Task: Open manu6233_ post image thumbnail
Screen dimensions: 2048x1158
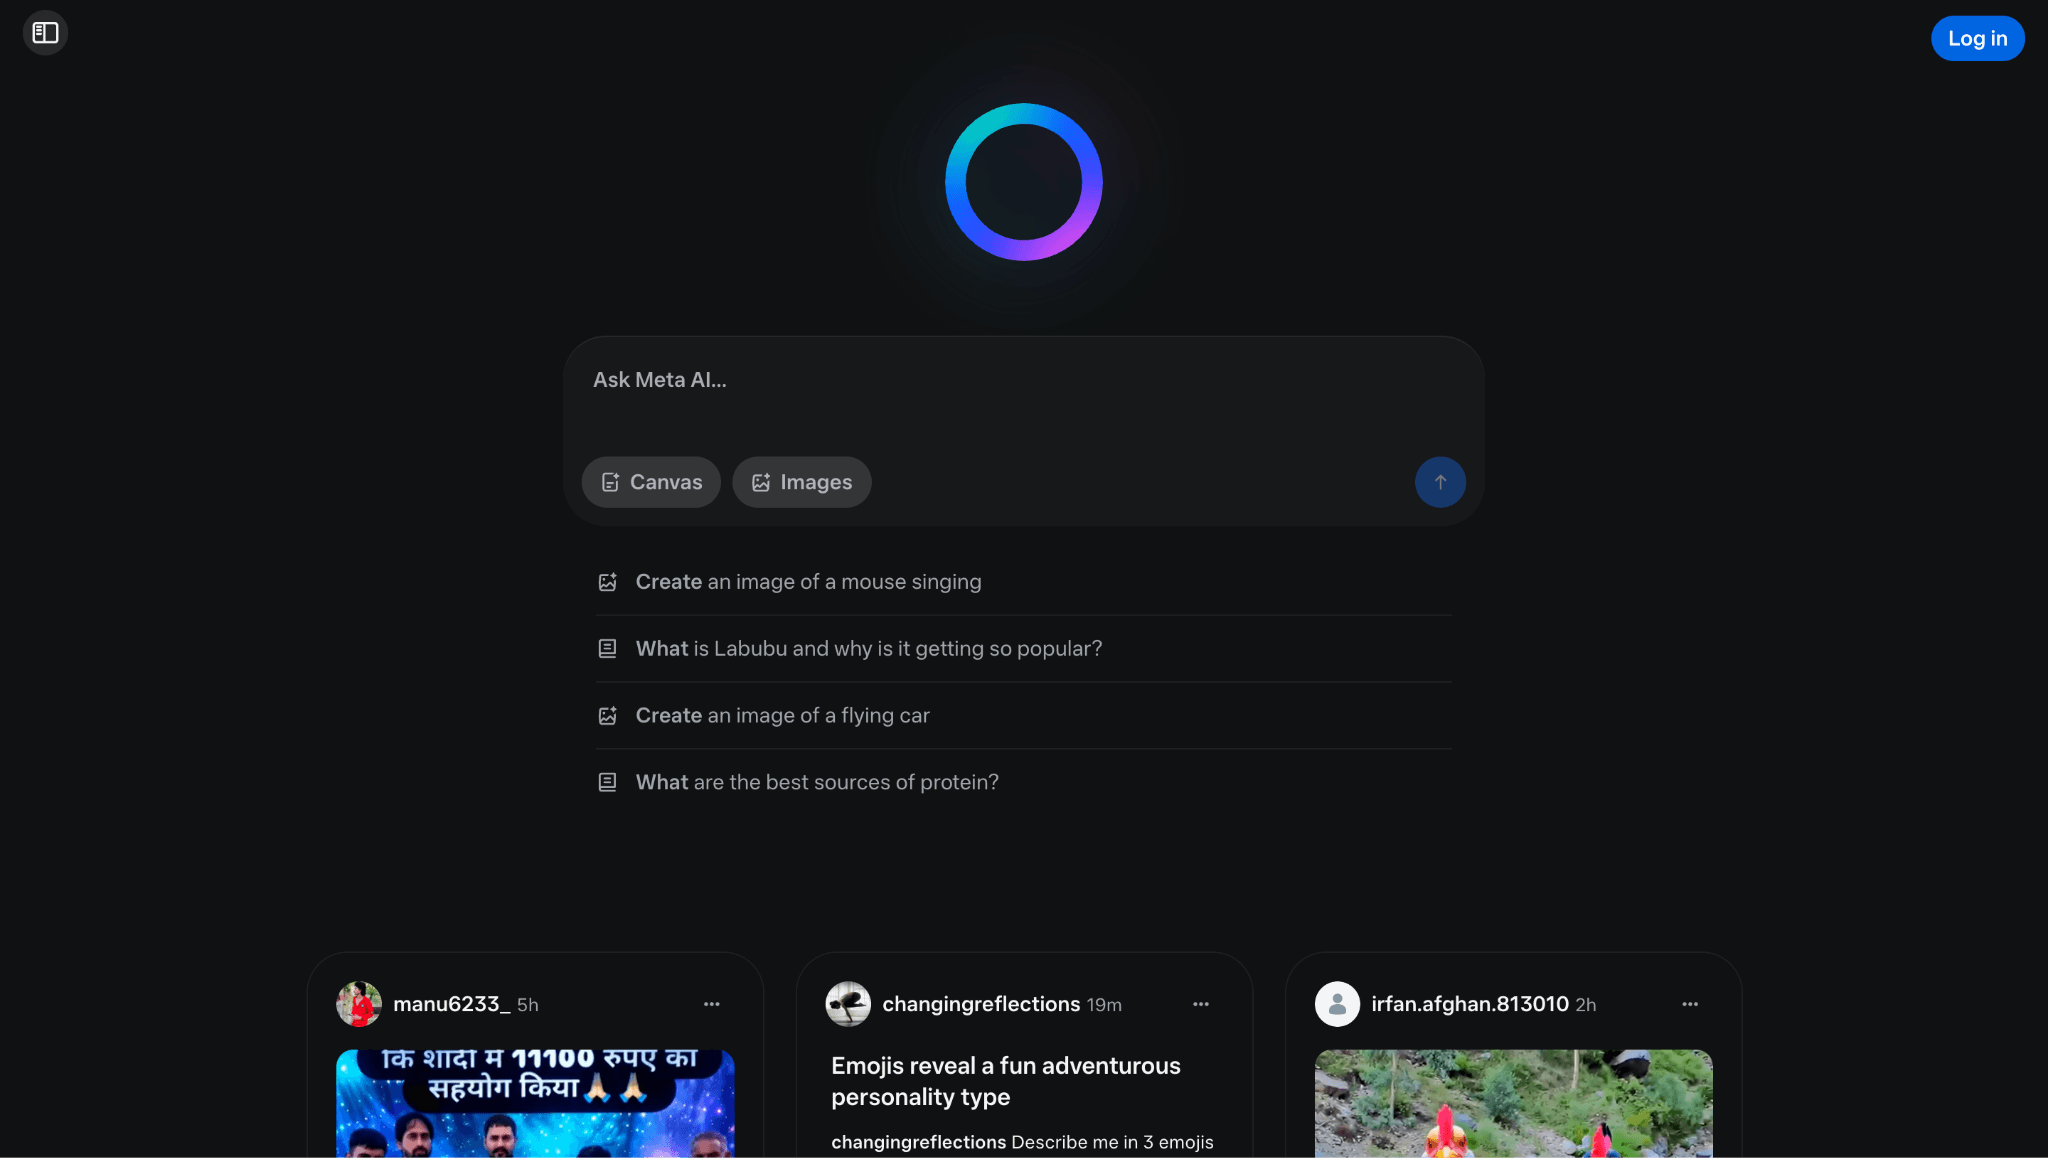Action: 535,1103
